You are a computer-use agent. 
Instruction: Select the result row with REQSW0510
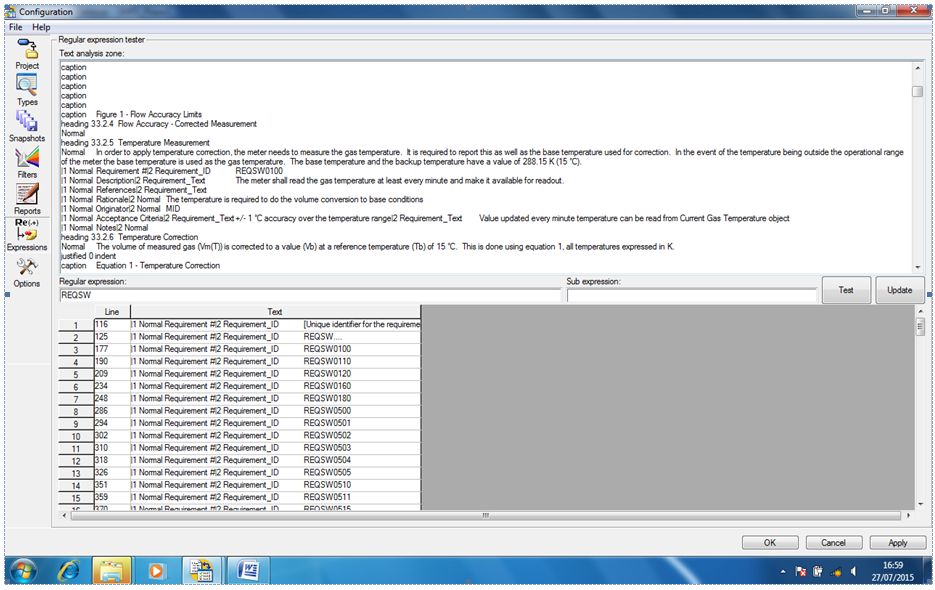pos(240,485)
